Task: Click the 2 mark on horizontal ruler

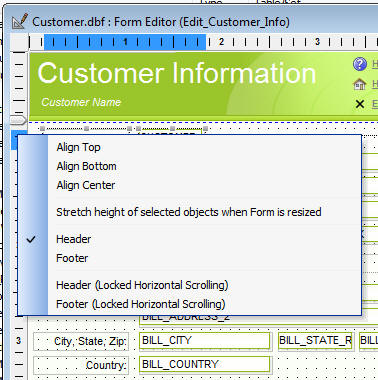Action: 221,42
